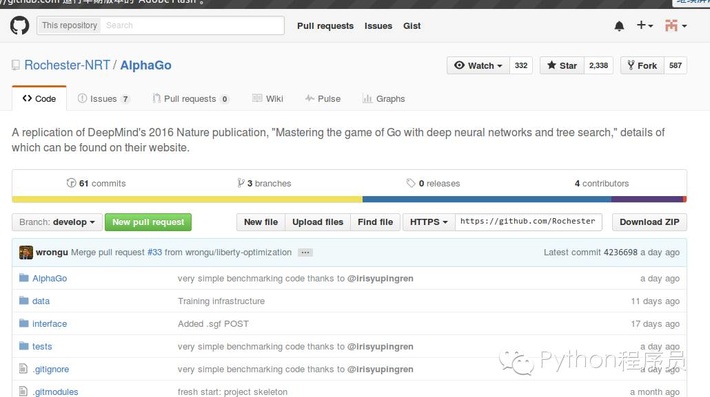Open the .gitignore file

point(51,369)
